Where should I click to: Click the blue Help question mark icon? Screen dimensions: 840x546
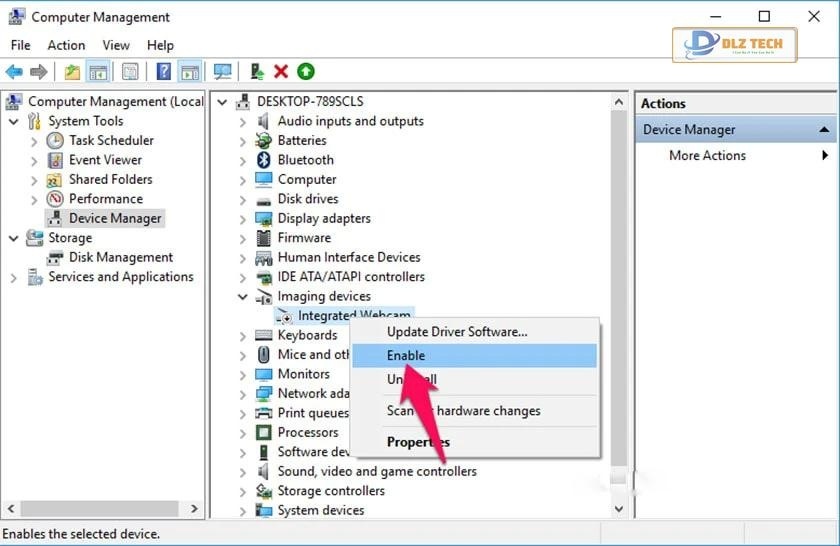pos(163,72)
